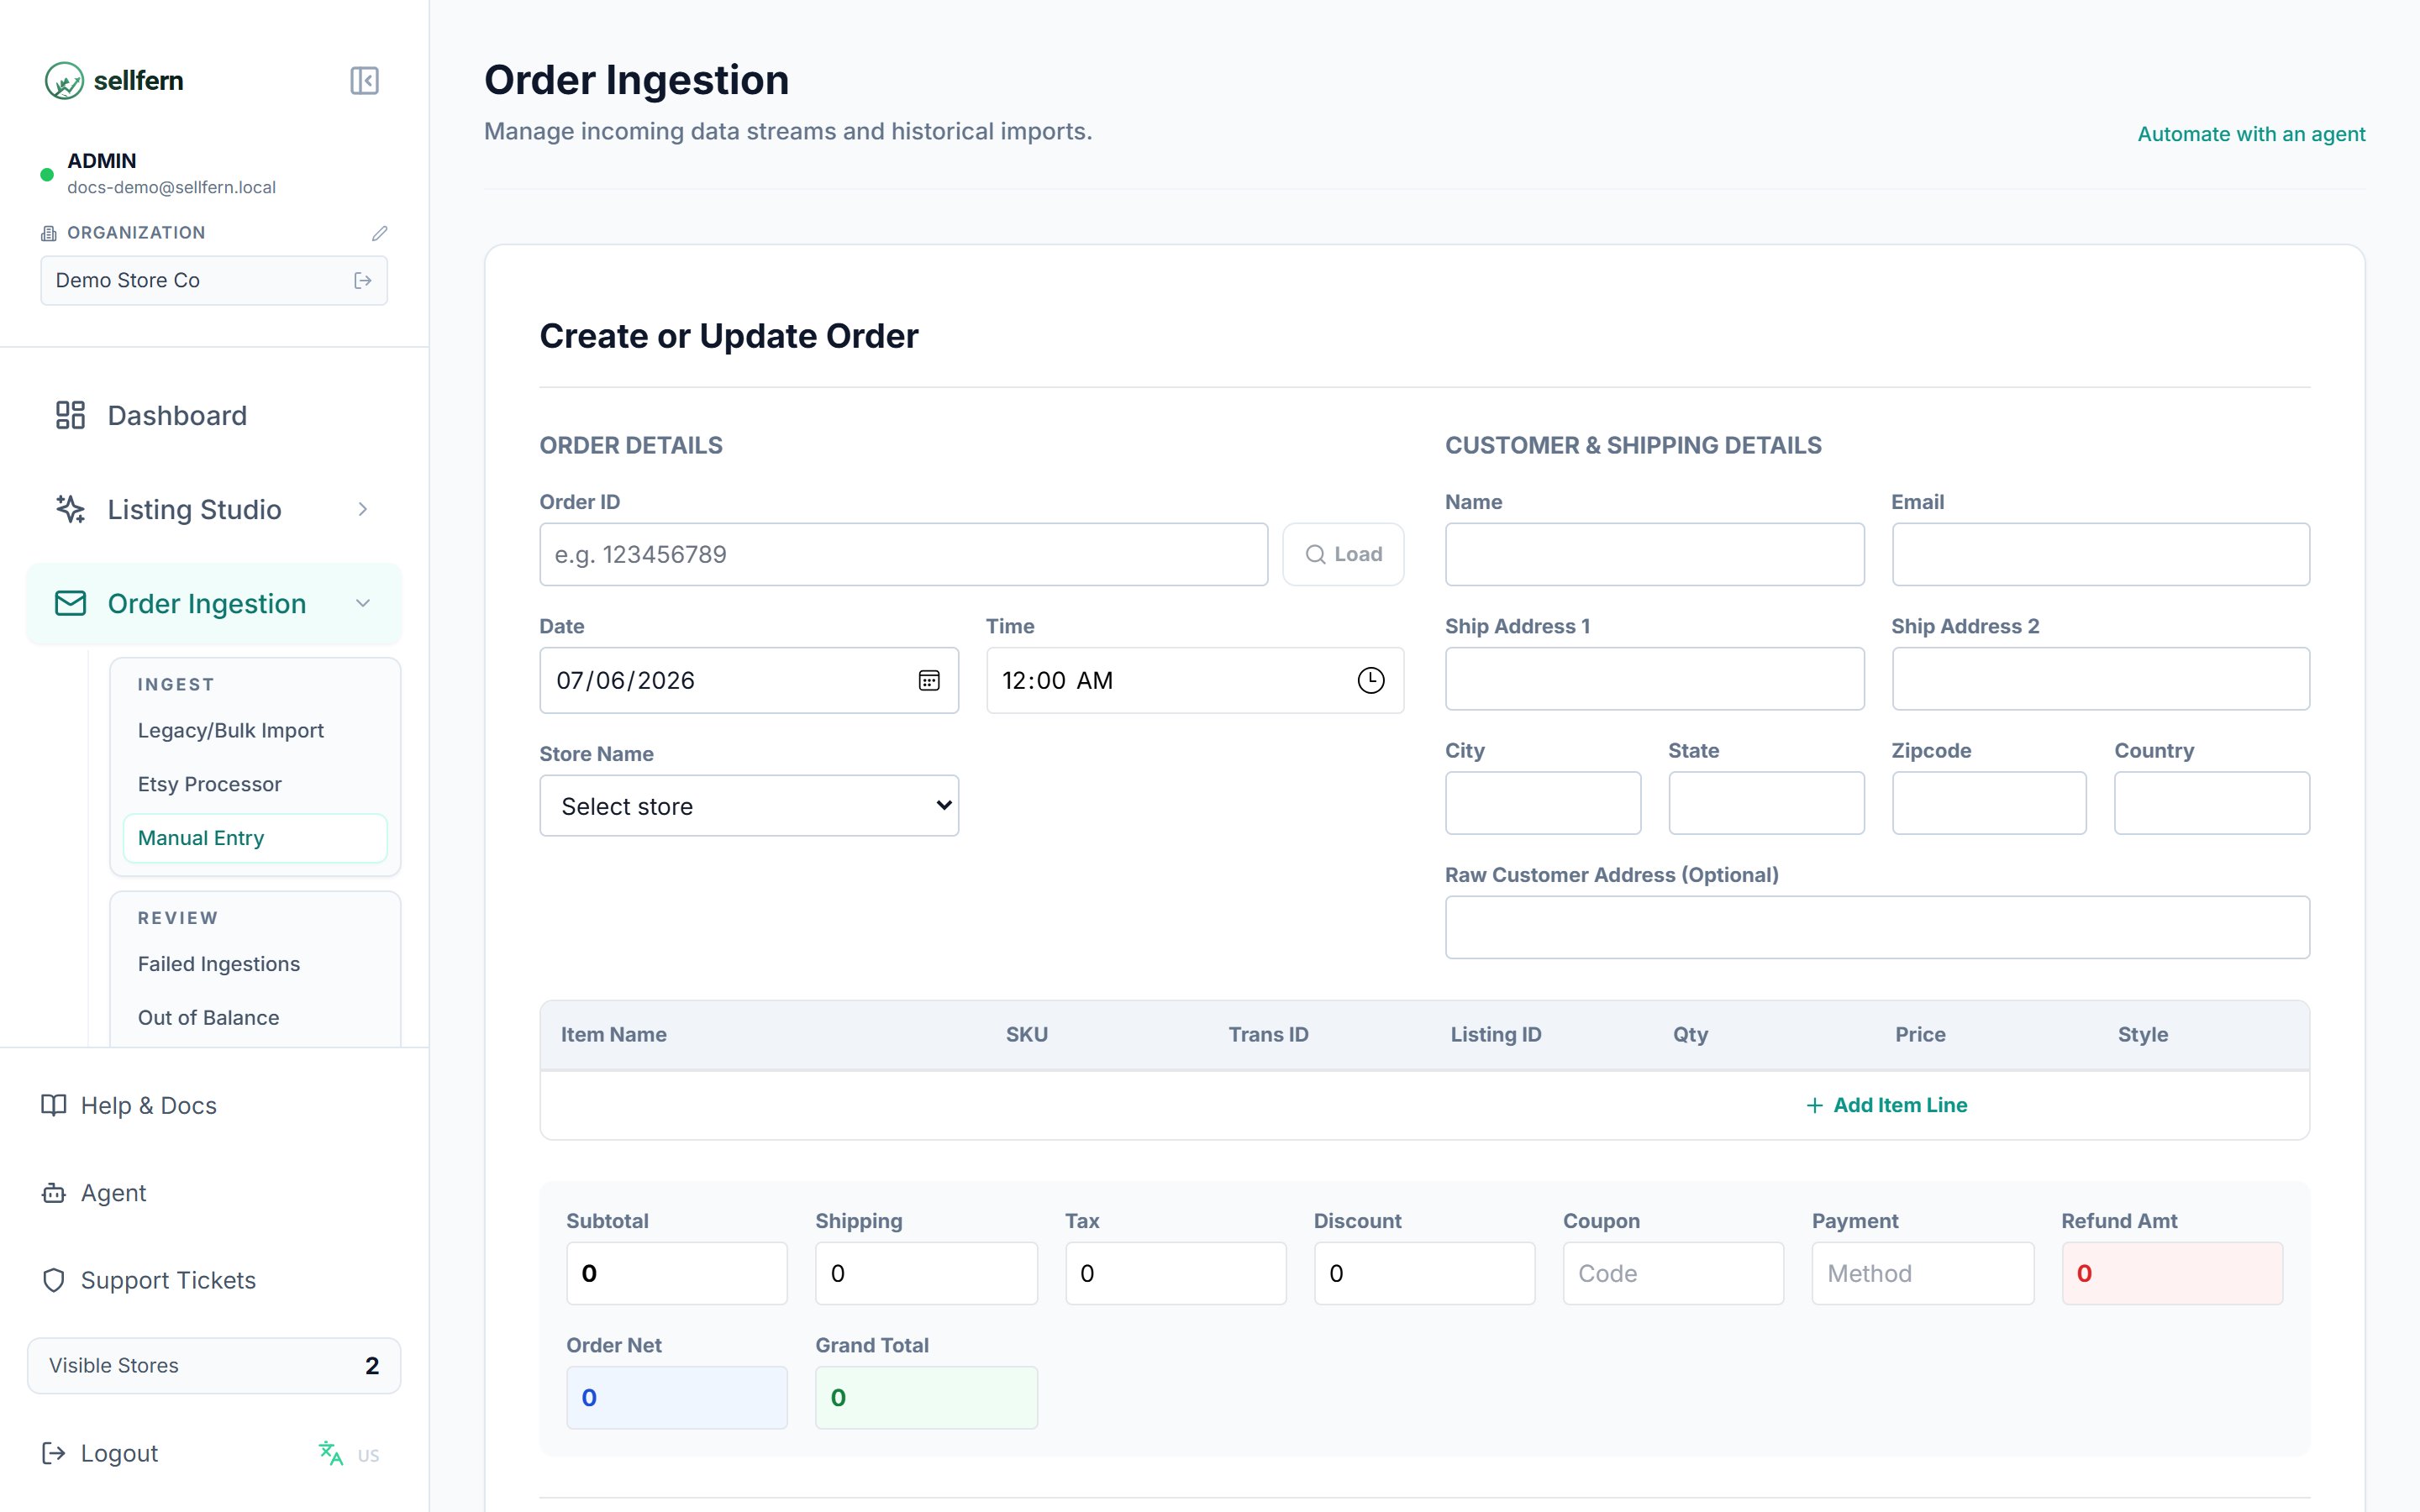The width and height of the screenshot is (2420, 1512).
Task: Click the Logout arrow icon
Action: click(x=54, y=1453)
